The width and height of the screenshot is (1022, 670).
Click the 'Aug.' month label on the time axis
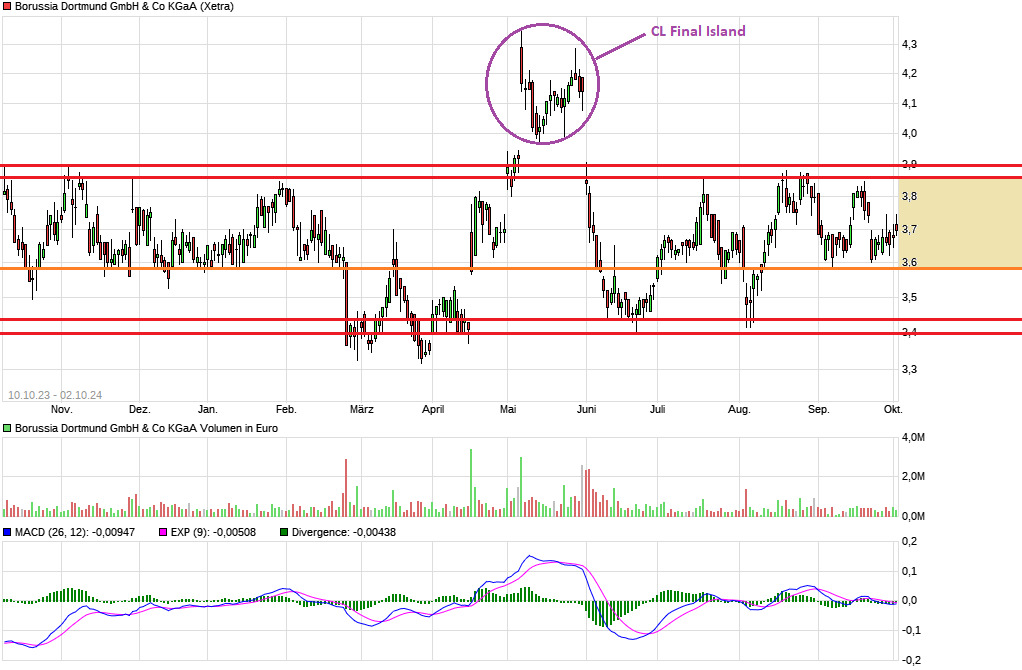[739, 409]
